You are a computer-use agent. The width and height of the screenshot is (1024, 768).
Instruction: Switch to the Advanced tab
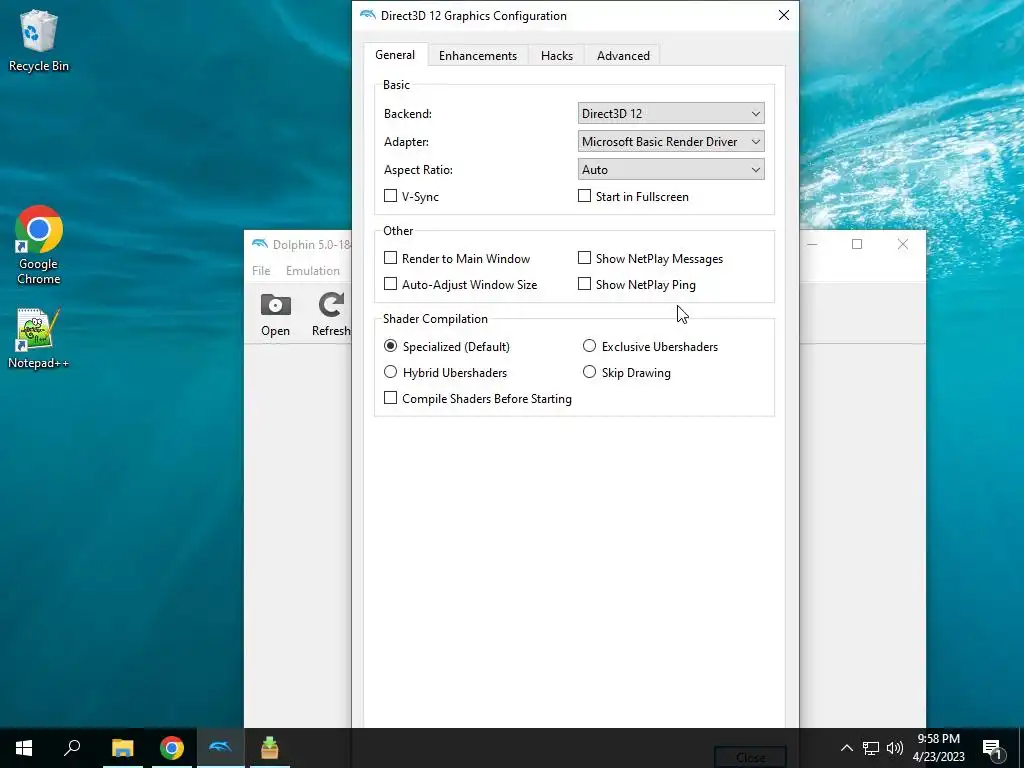tap(624, 56)
